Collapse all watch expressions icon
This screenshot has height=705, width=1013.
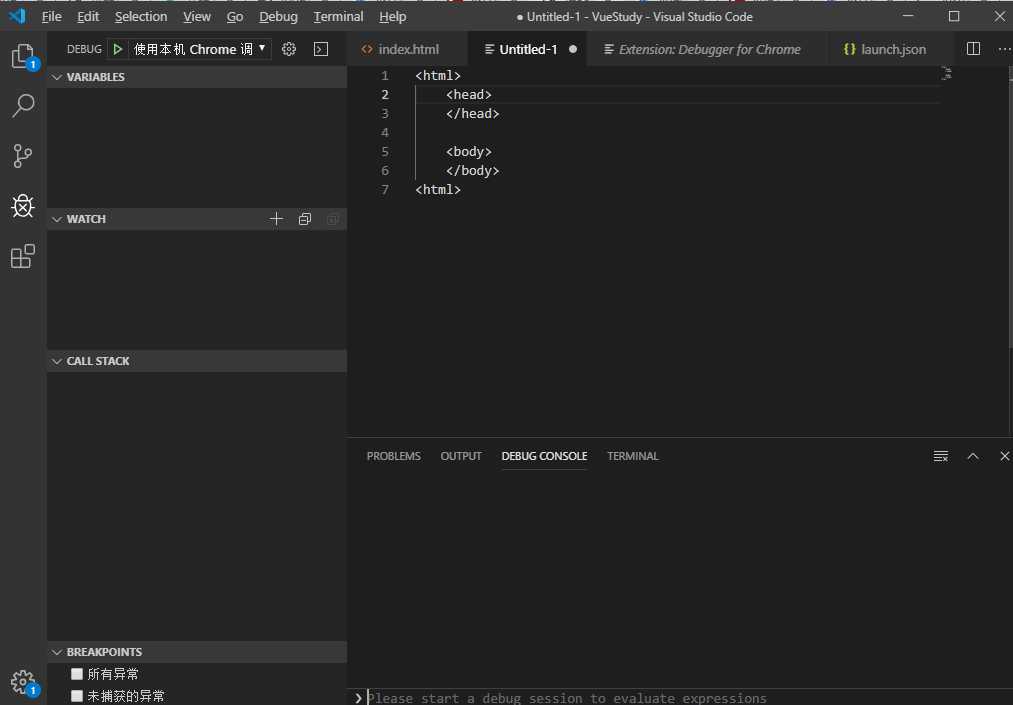[x=305, y=219]
